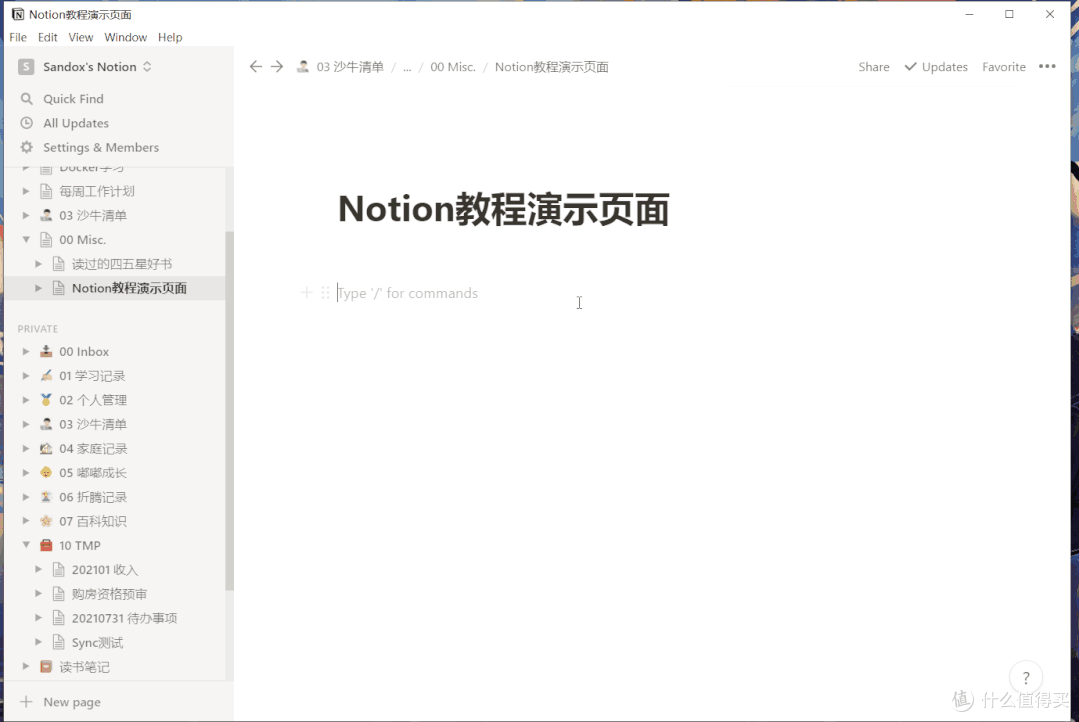
Task: Click the back navigation arrow
Action: tap(256, 66)
